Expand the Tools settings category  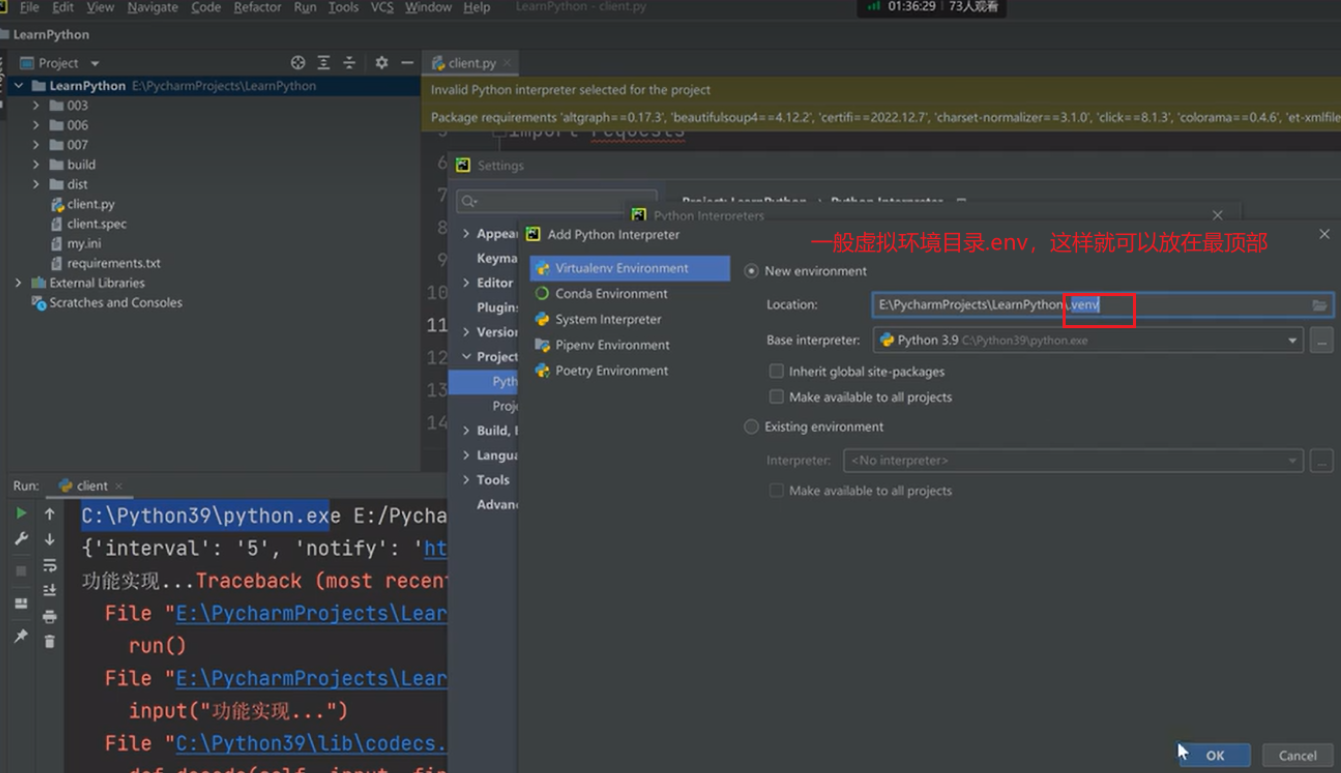(x=467, y=480)
